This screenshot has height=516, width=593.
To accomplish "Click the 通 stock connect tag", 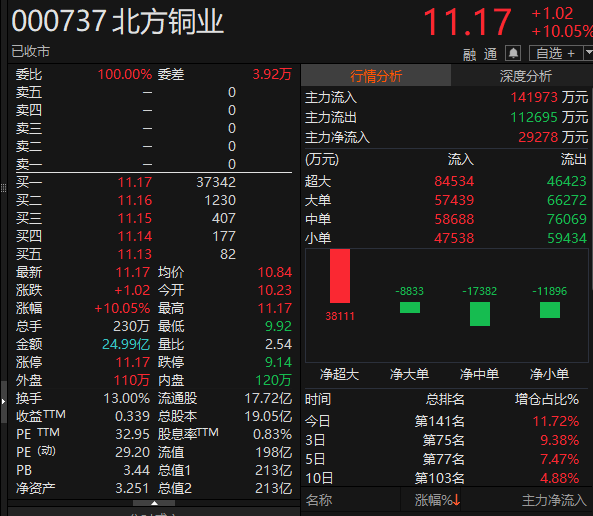I will (x=491, y=54).
